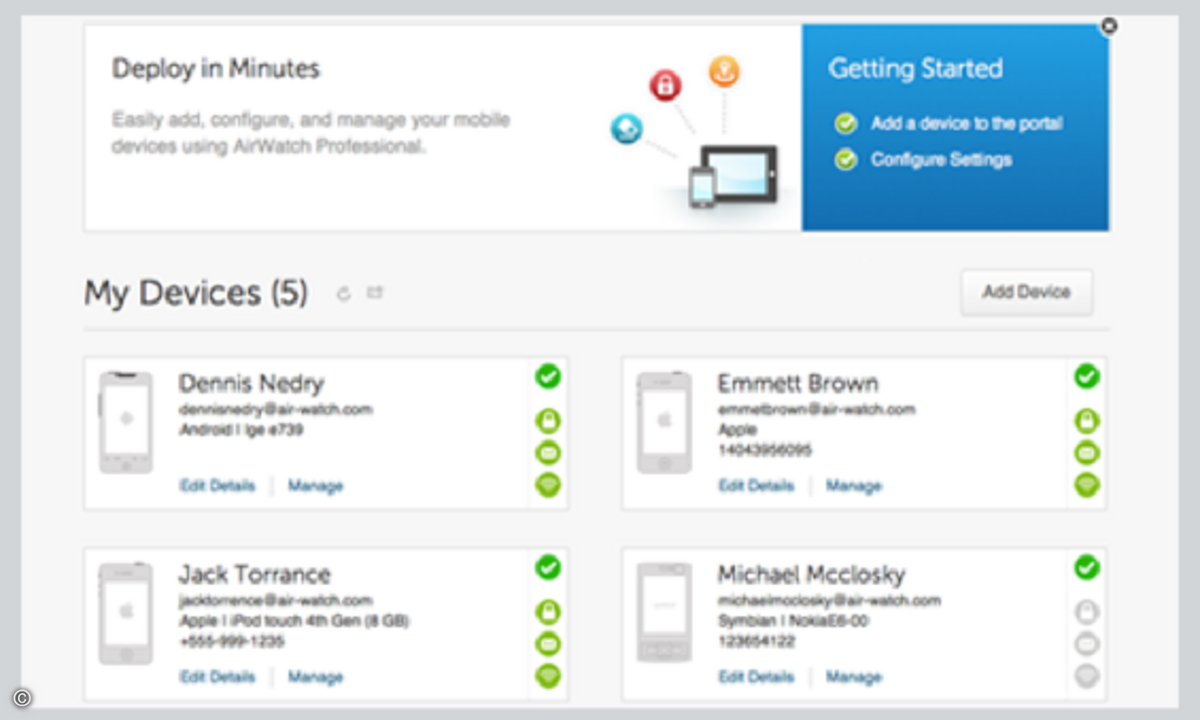The image size is (1200, 720).
Task: Click Dennis Nedry's lock icon
Action: [x=548, y=421]
